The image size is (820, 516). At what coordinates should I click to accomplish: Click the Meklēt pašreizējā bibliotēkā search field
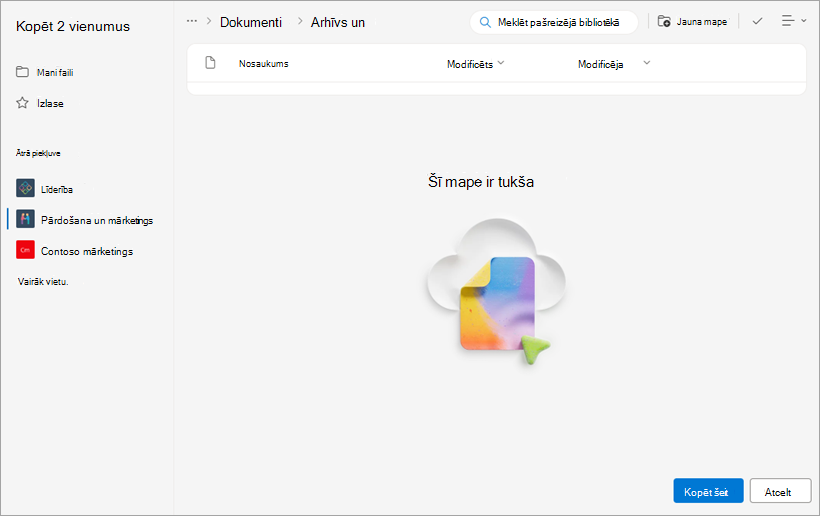tap(554, 22)
